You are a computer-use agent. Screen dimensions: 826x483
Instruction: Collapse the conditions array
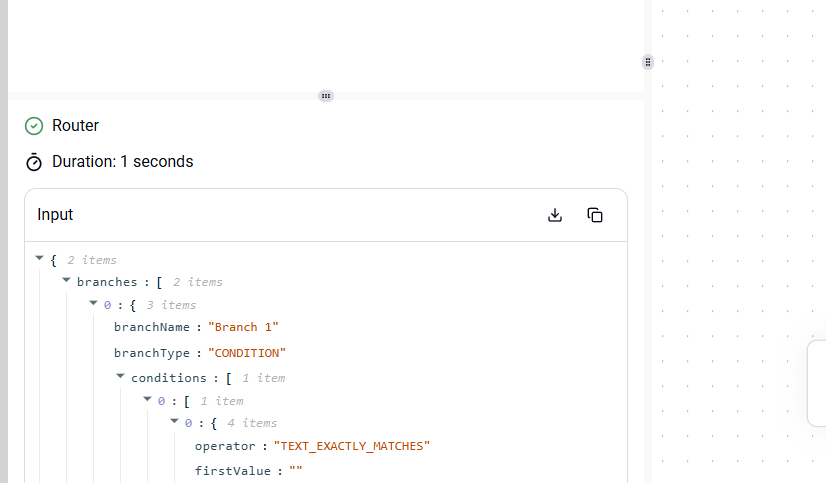click(120, 376)
